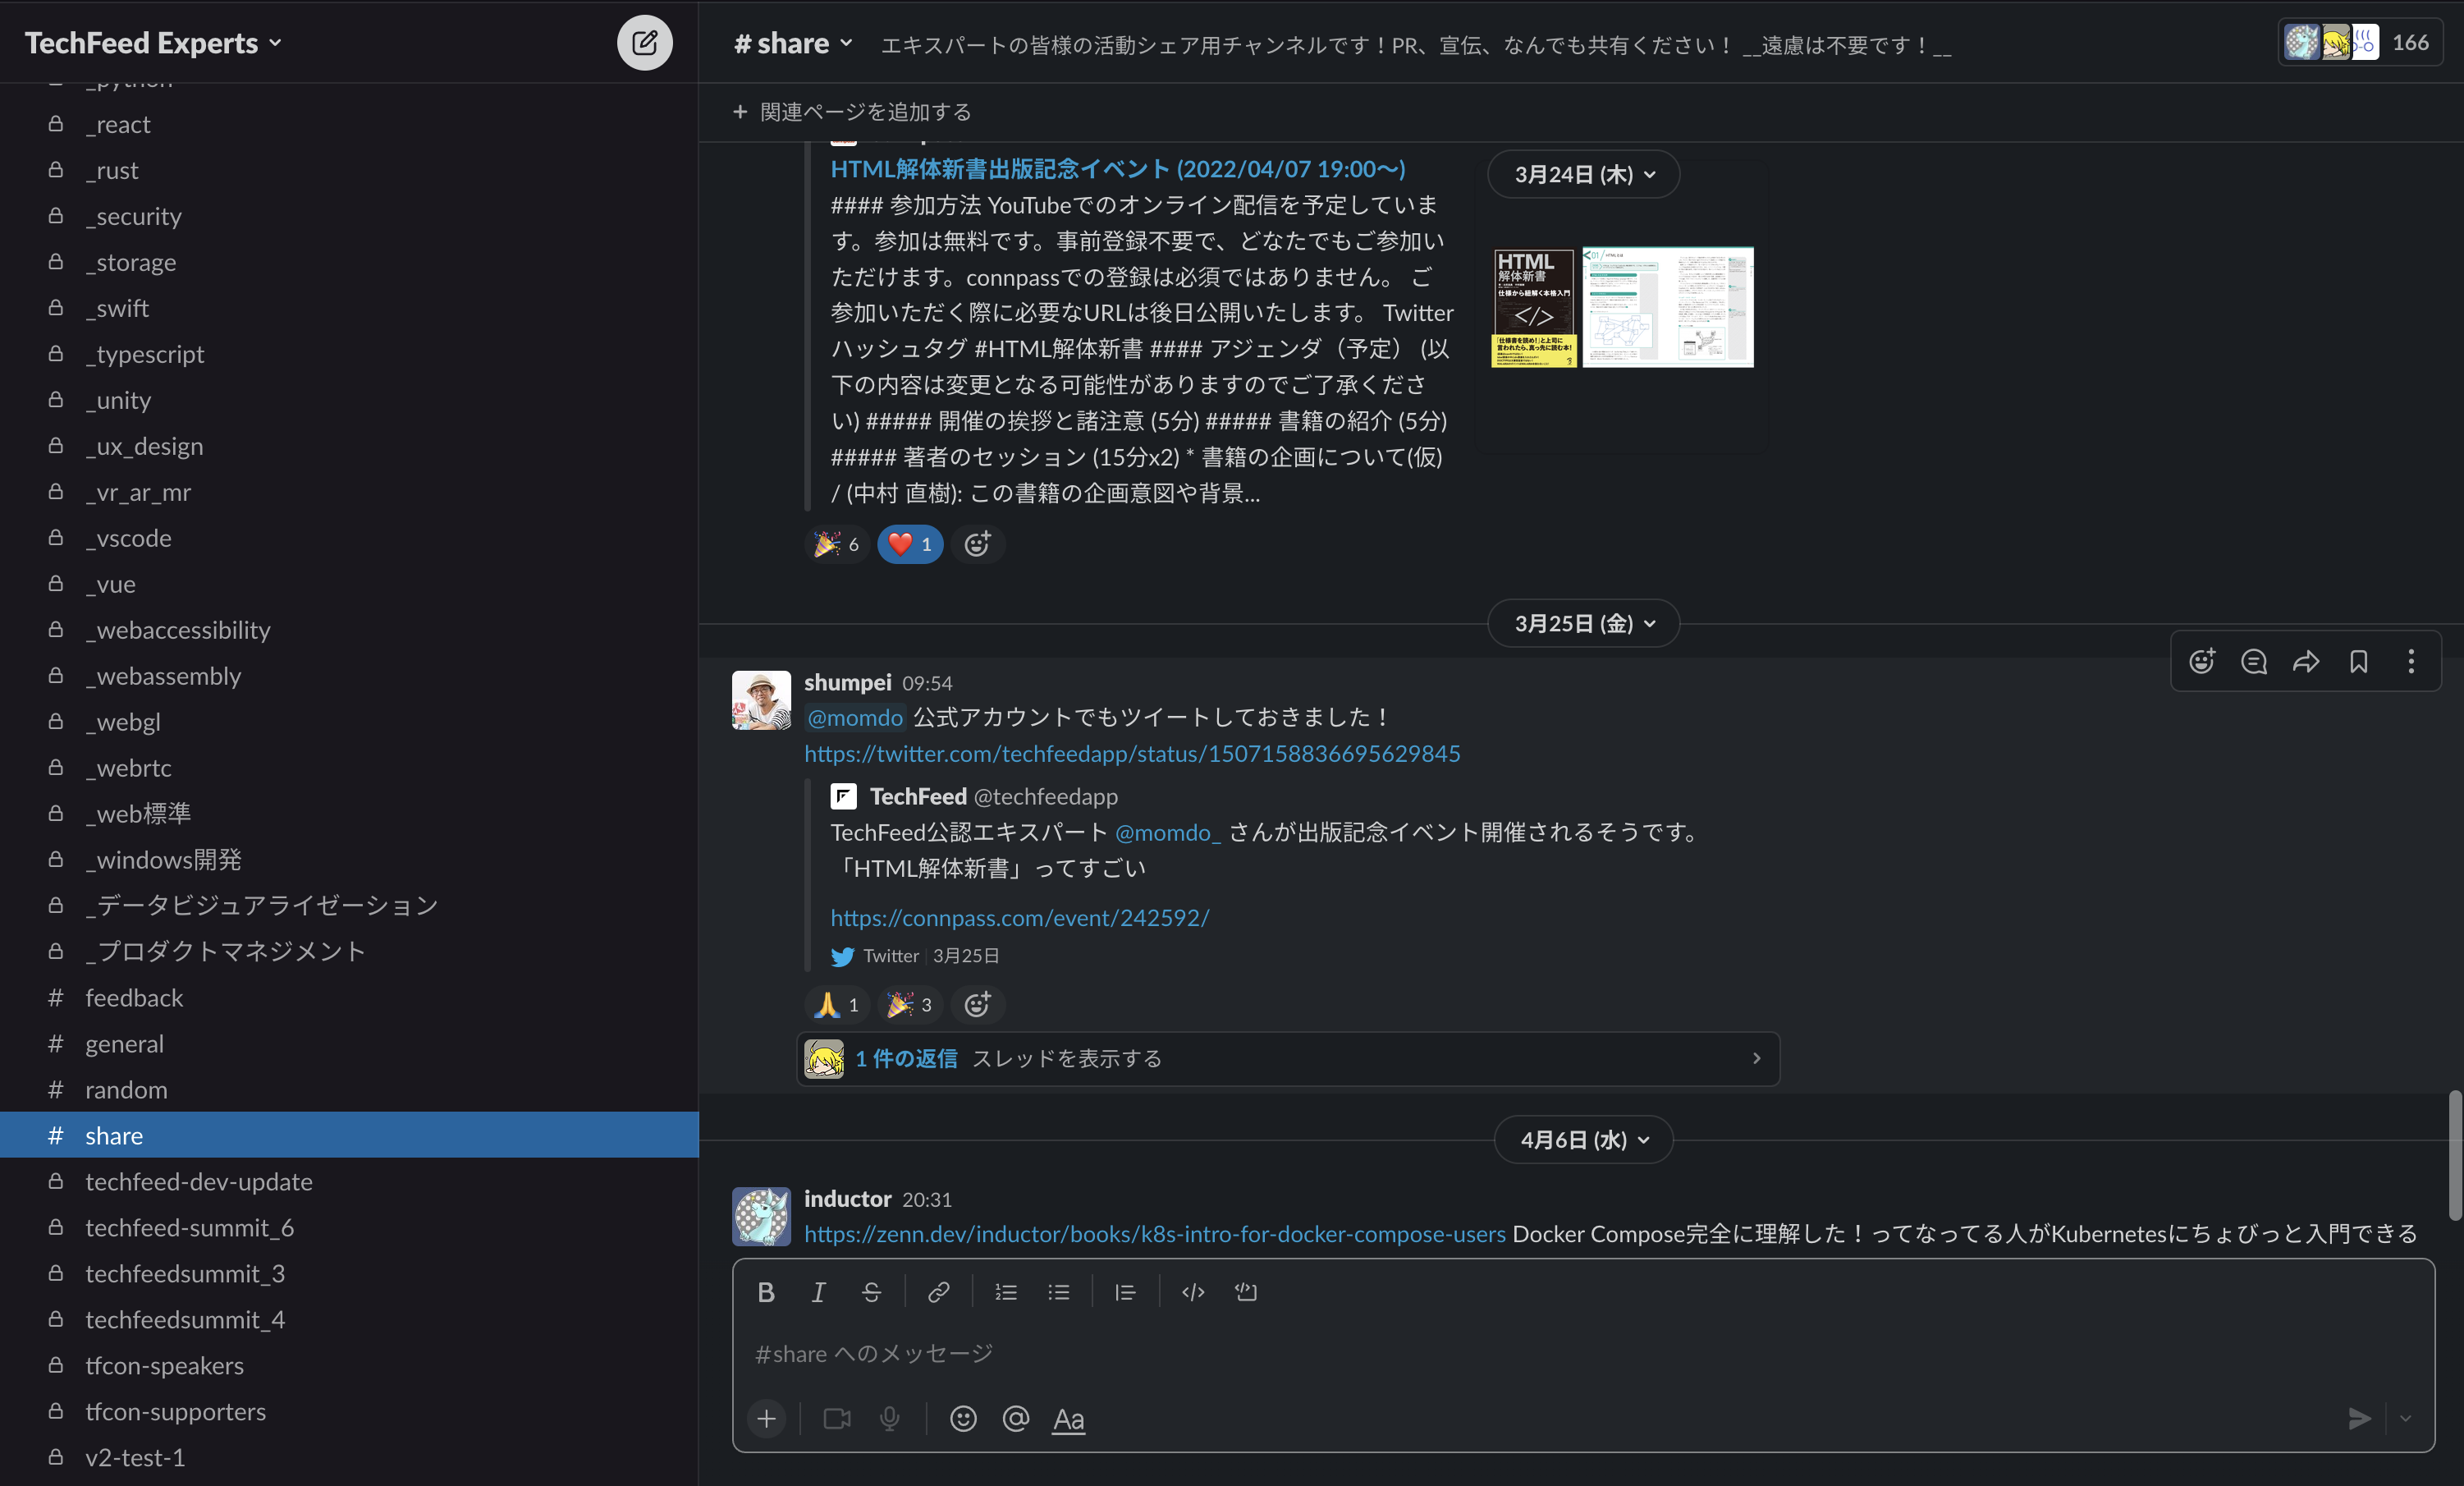Record an audio clip with the microphone icon

point(889,1419)
